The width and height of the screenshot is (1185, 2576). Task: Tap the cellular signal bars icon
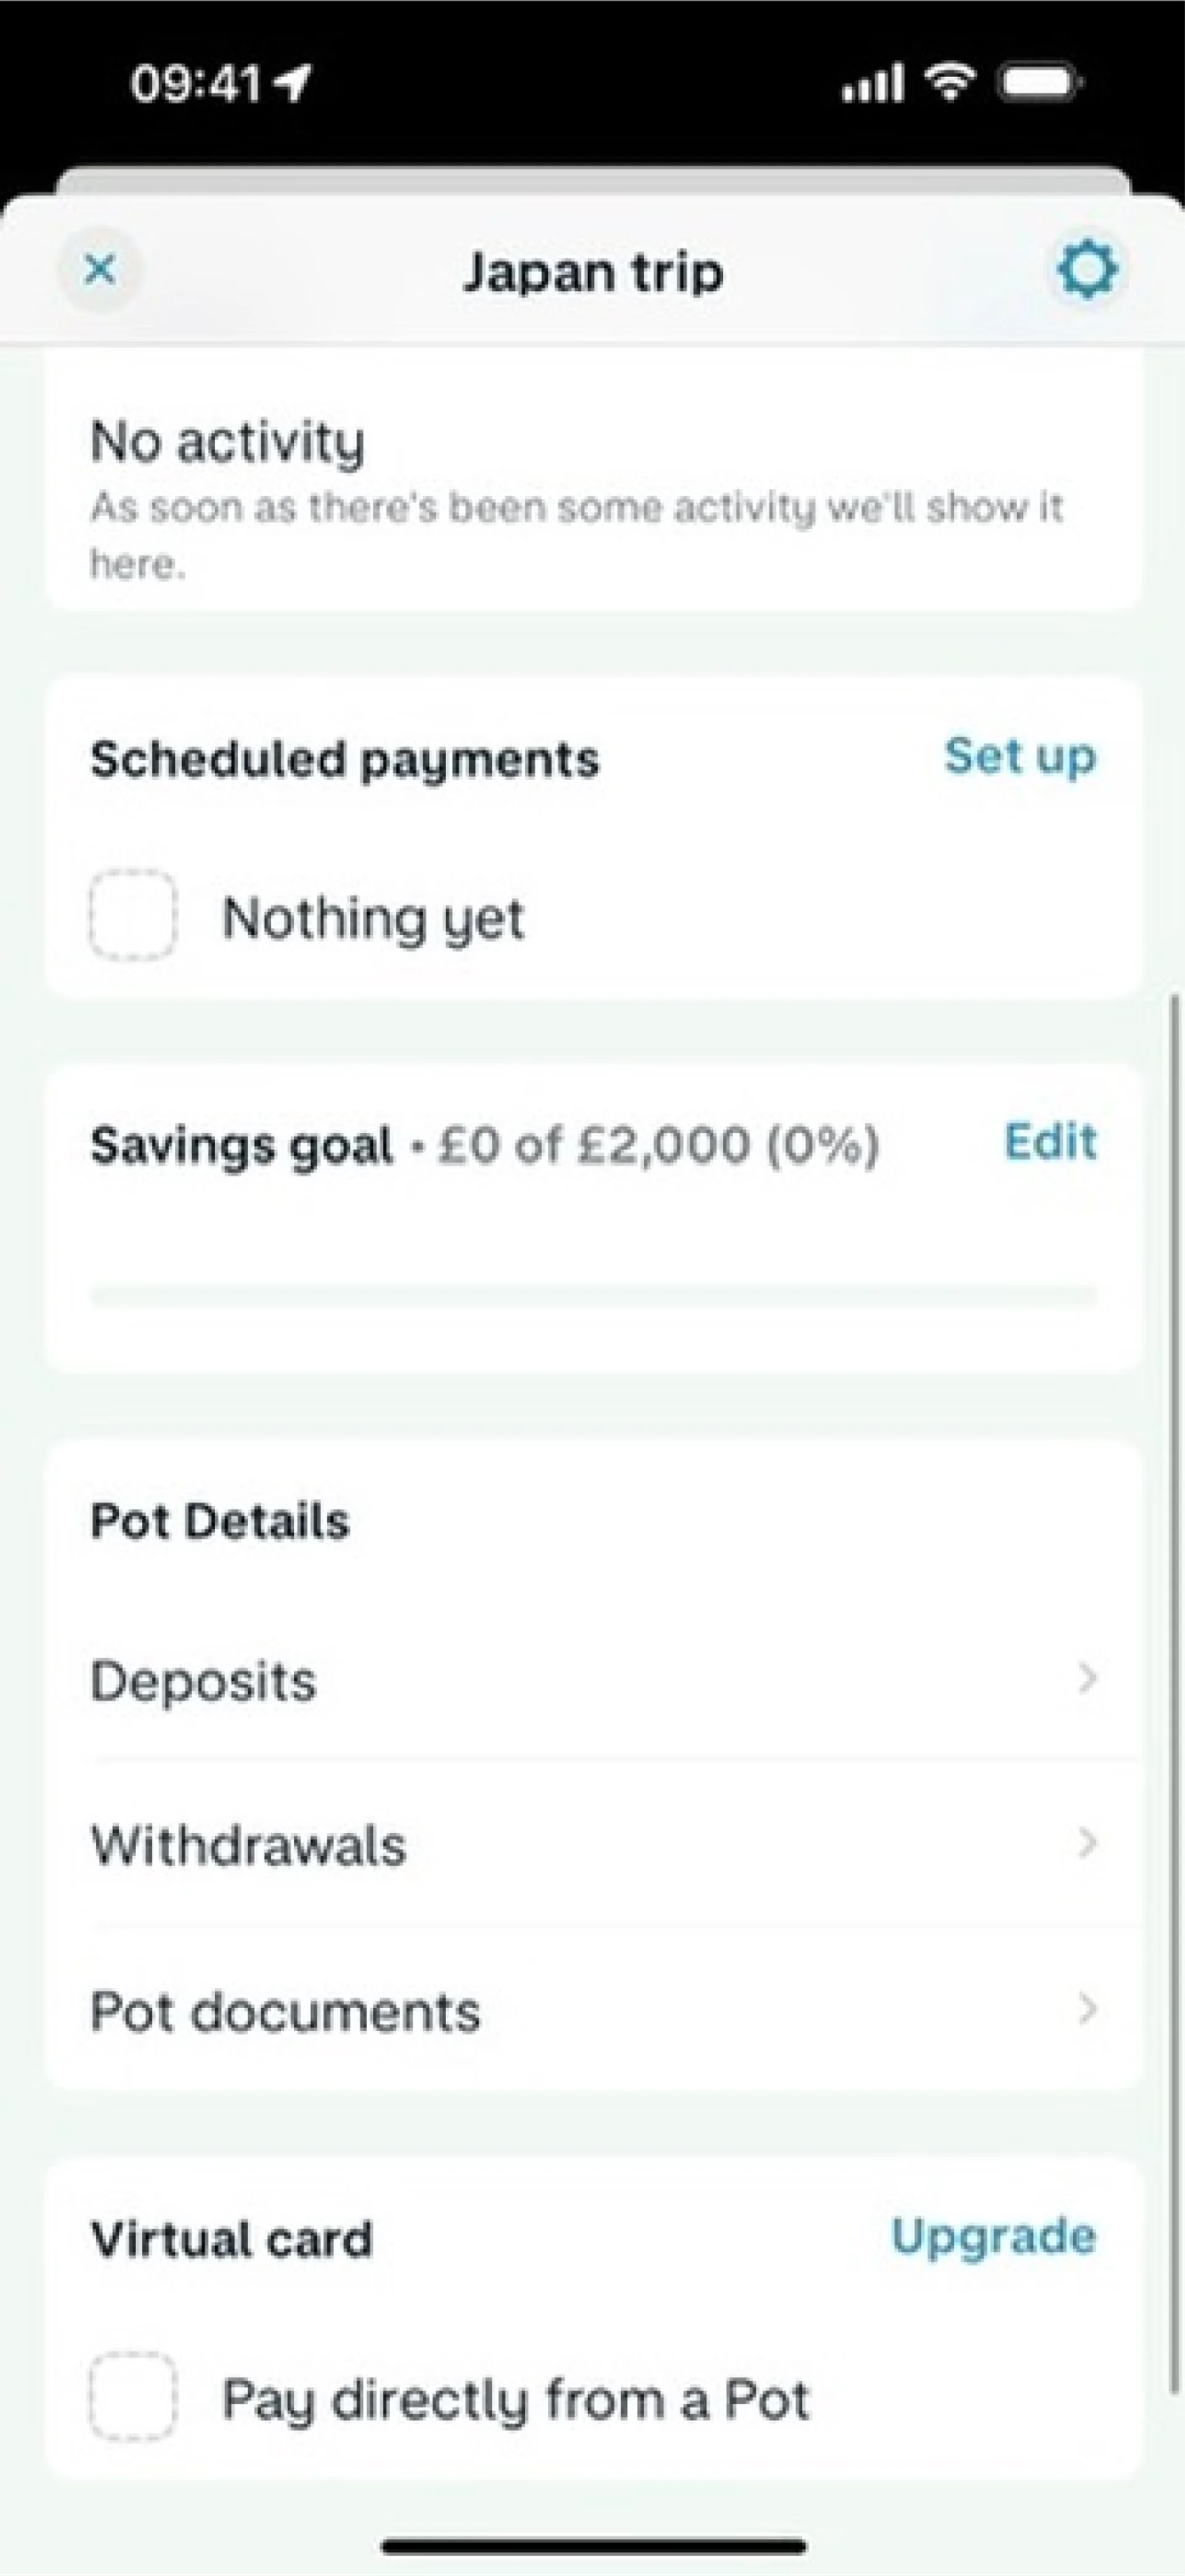click(x=872, y=83)
